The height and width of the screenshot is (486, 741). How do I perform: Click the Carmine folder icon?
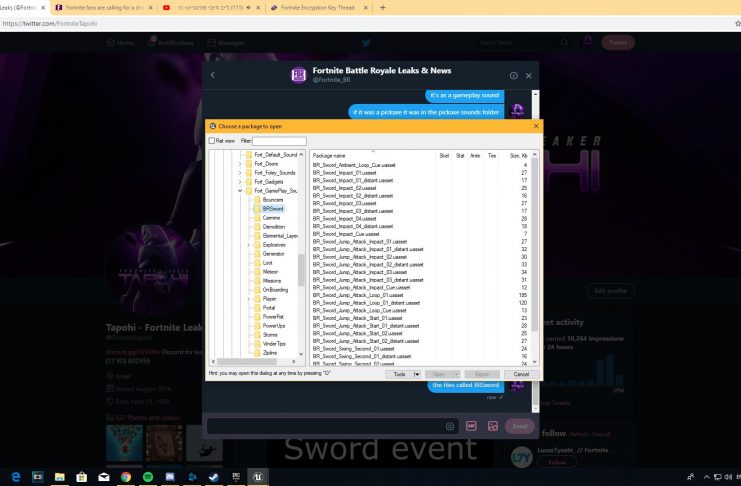click(x=257, y=217)
